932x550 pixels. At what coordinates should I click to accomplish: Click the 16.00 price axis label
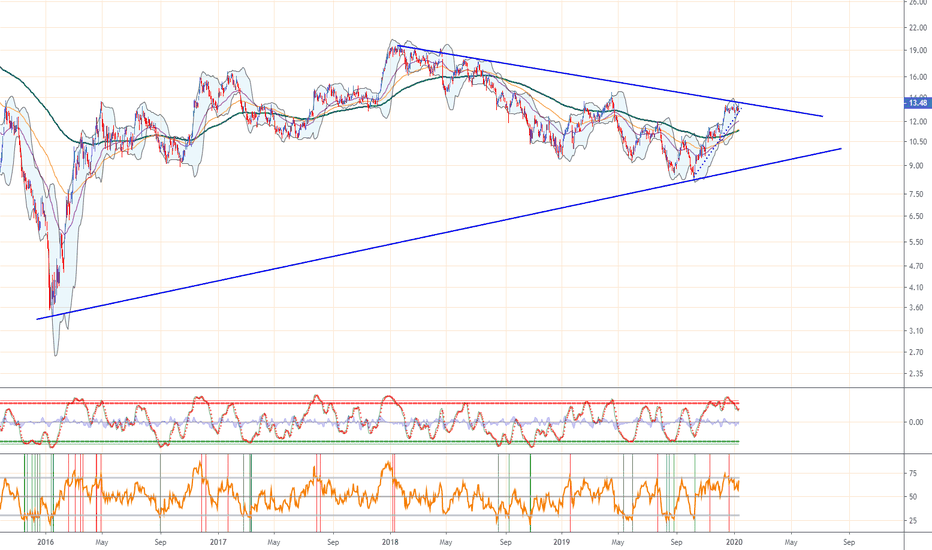coord(918,77)
